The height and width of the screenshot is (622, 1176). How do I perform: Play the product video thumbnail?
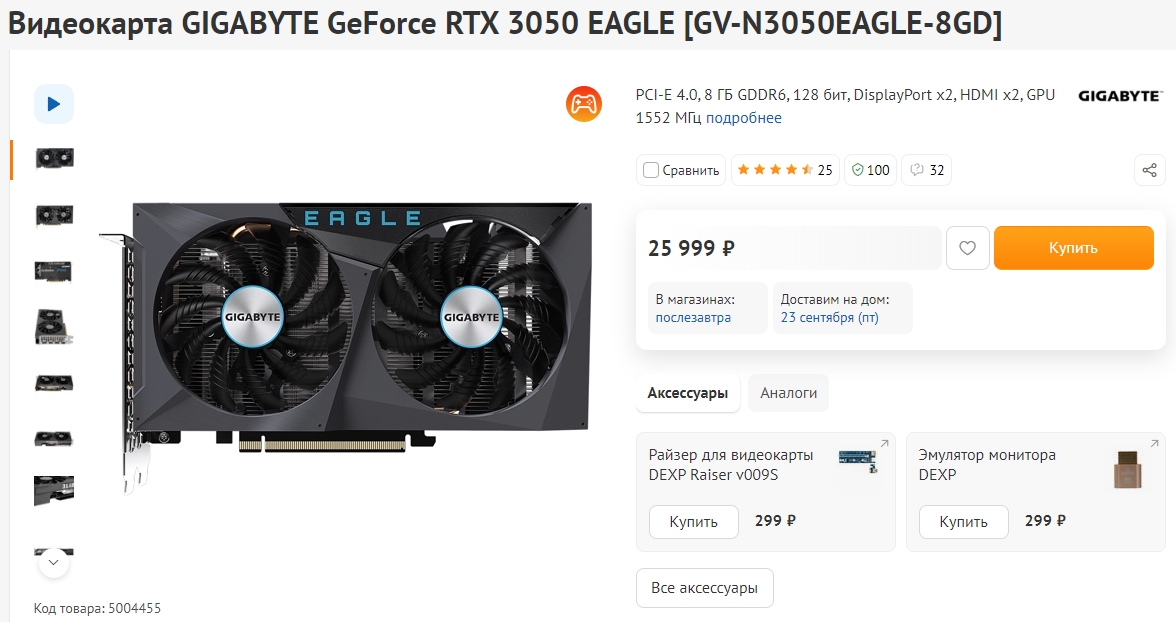pos(54,104)
